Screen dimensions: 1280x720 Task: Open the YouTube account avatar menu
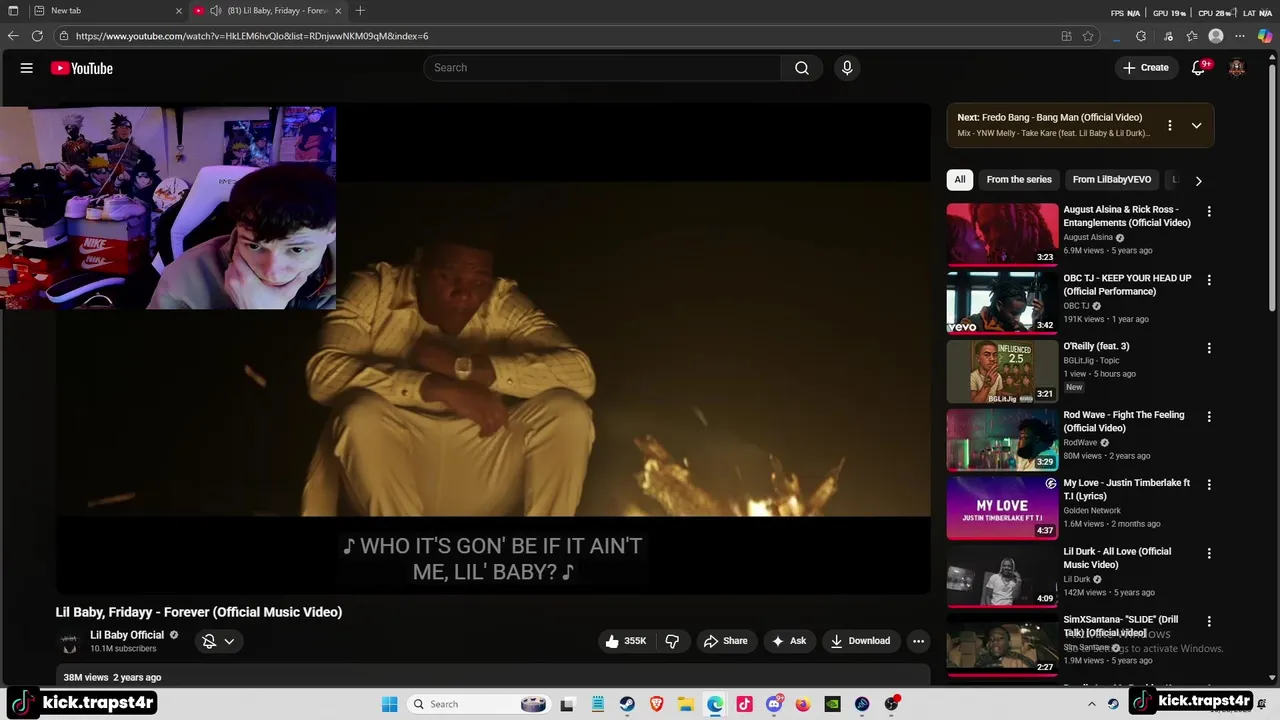(x=1237, y=68)
